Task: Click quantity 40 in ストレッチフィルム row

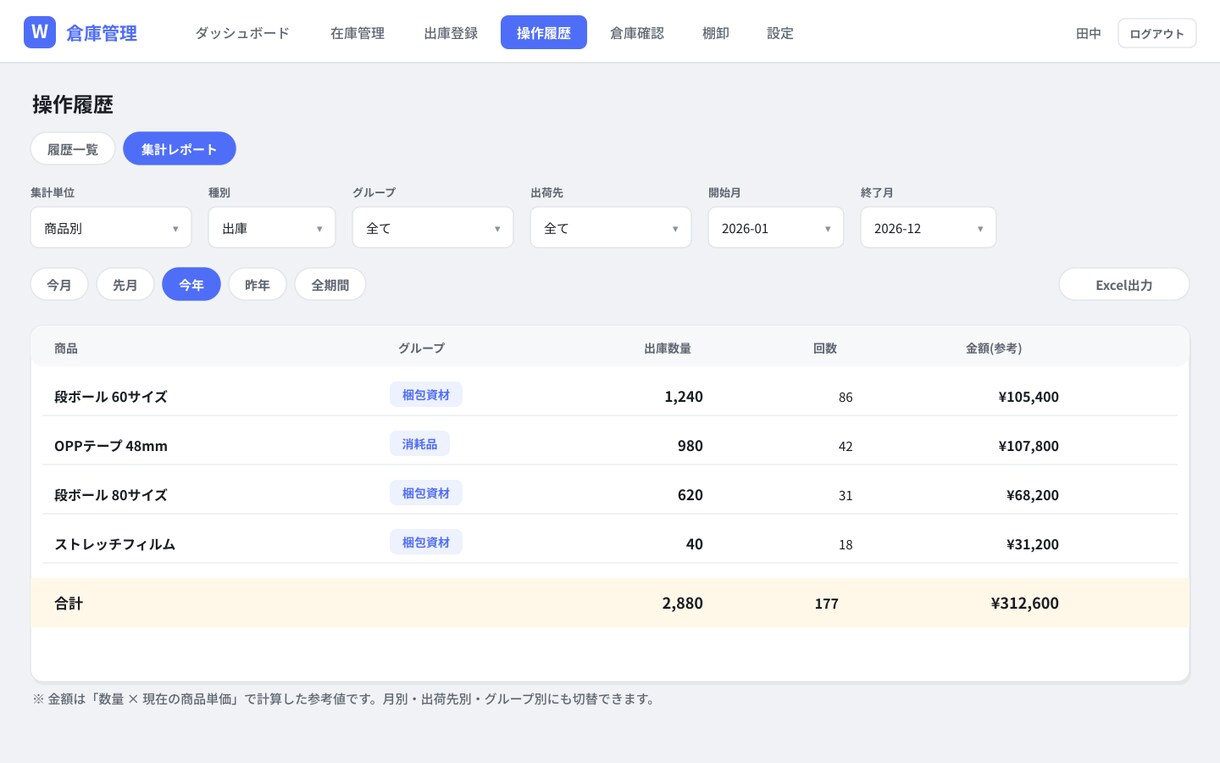Action: [x=694, y=543]
